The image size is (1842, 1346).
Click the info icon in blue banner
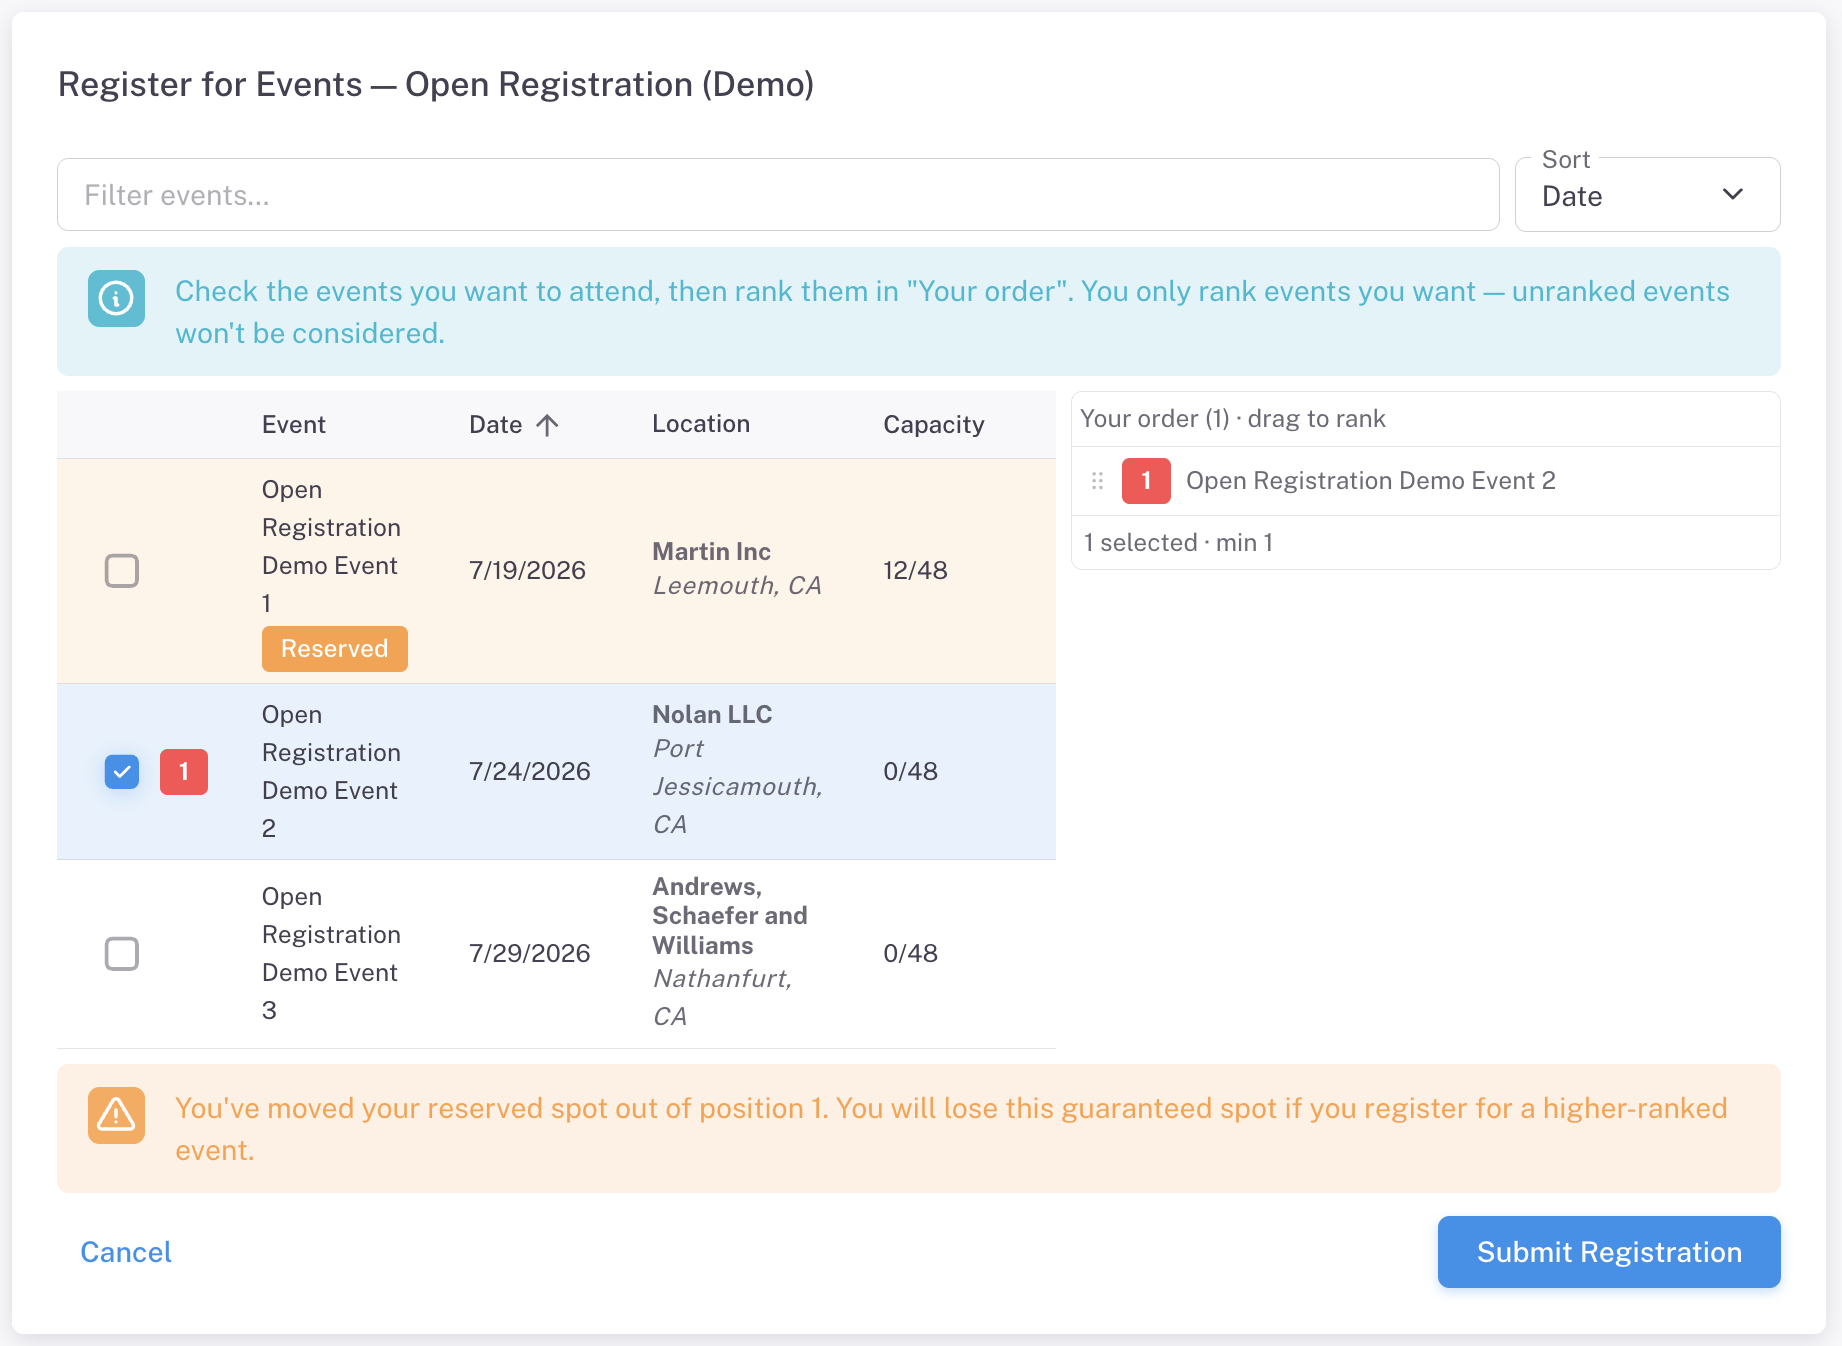point(116,298)
